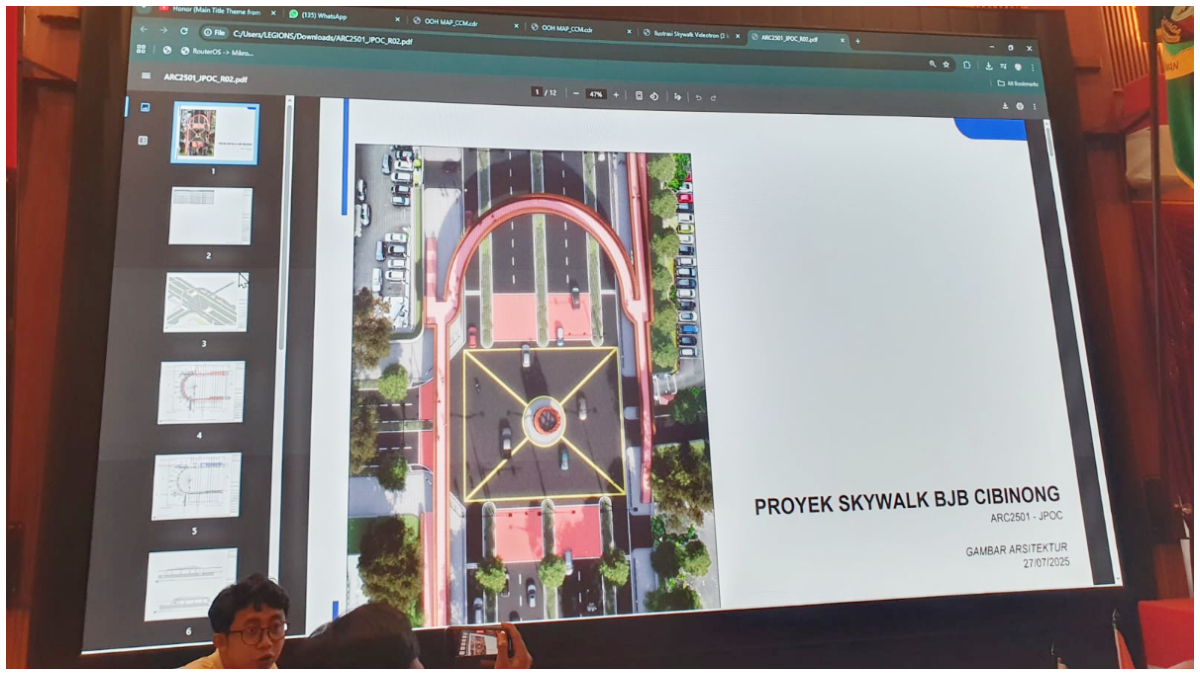
Task: Close the WhatsApp tab
Action: point(397,19)
